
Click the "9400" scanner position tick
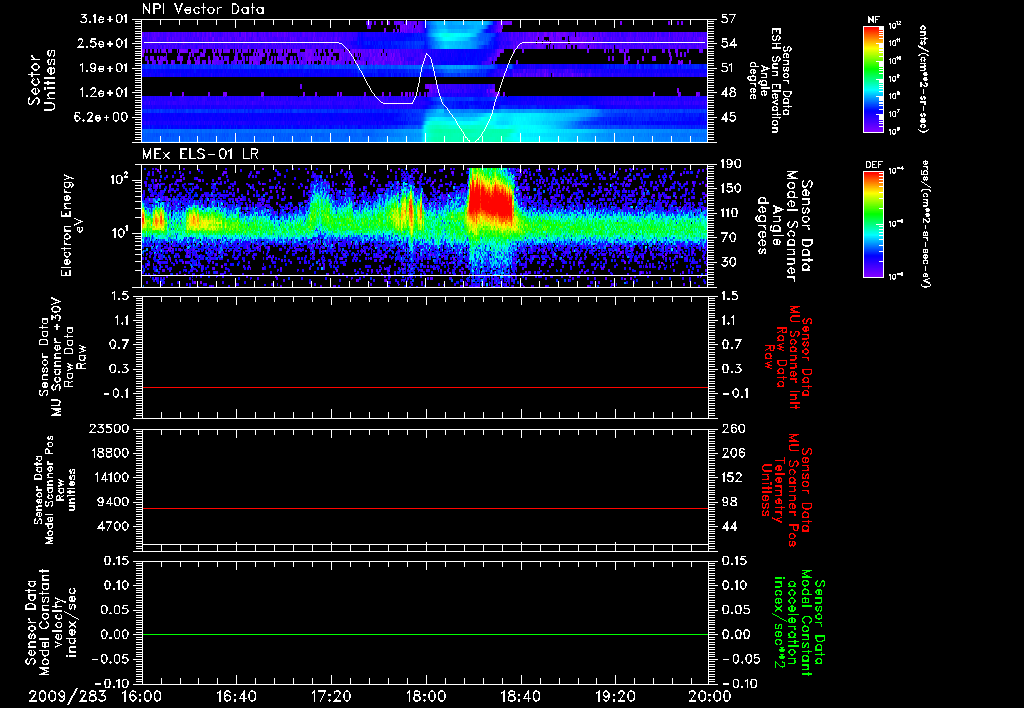(x=114, y=502)
